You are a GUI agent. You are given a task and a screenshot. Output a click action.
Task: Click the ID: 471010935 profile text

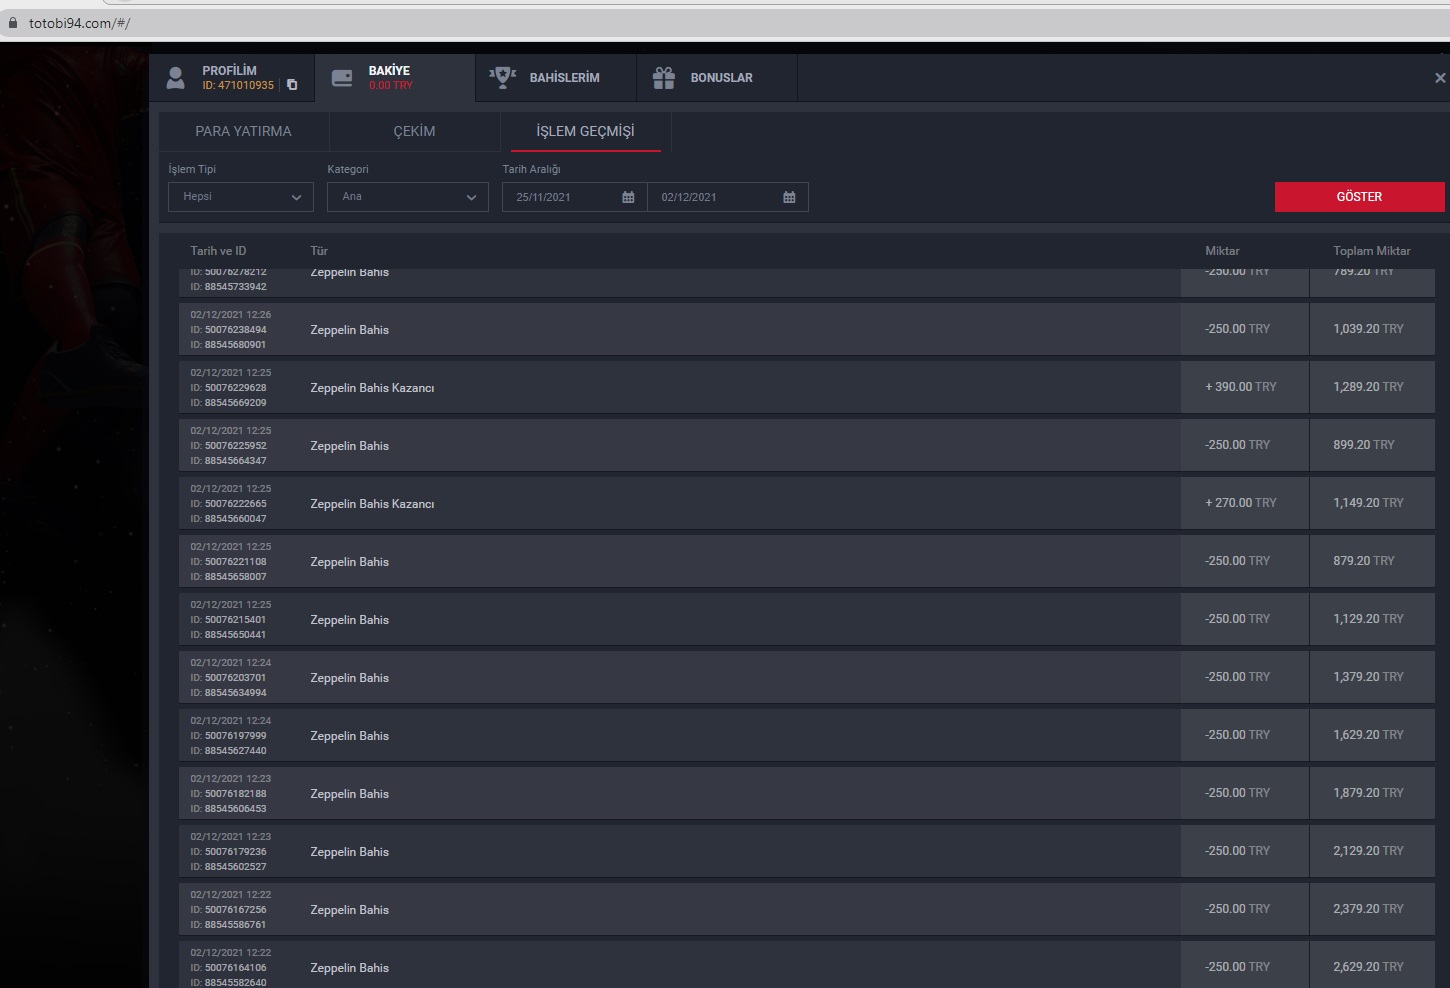click(238, 86)
